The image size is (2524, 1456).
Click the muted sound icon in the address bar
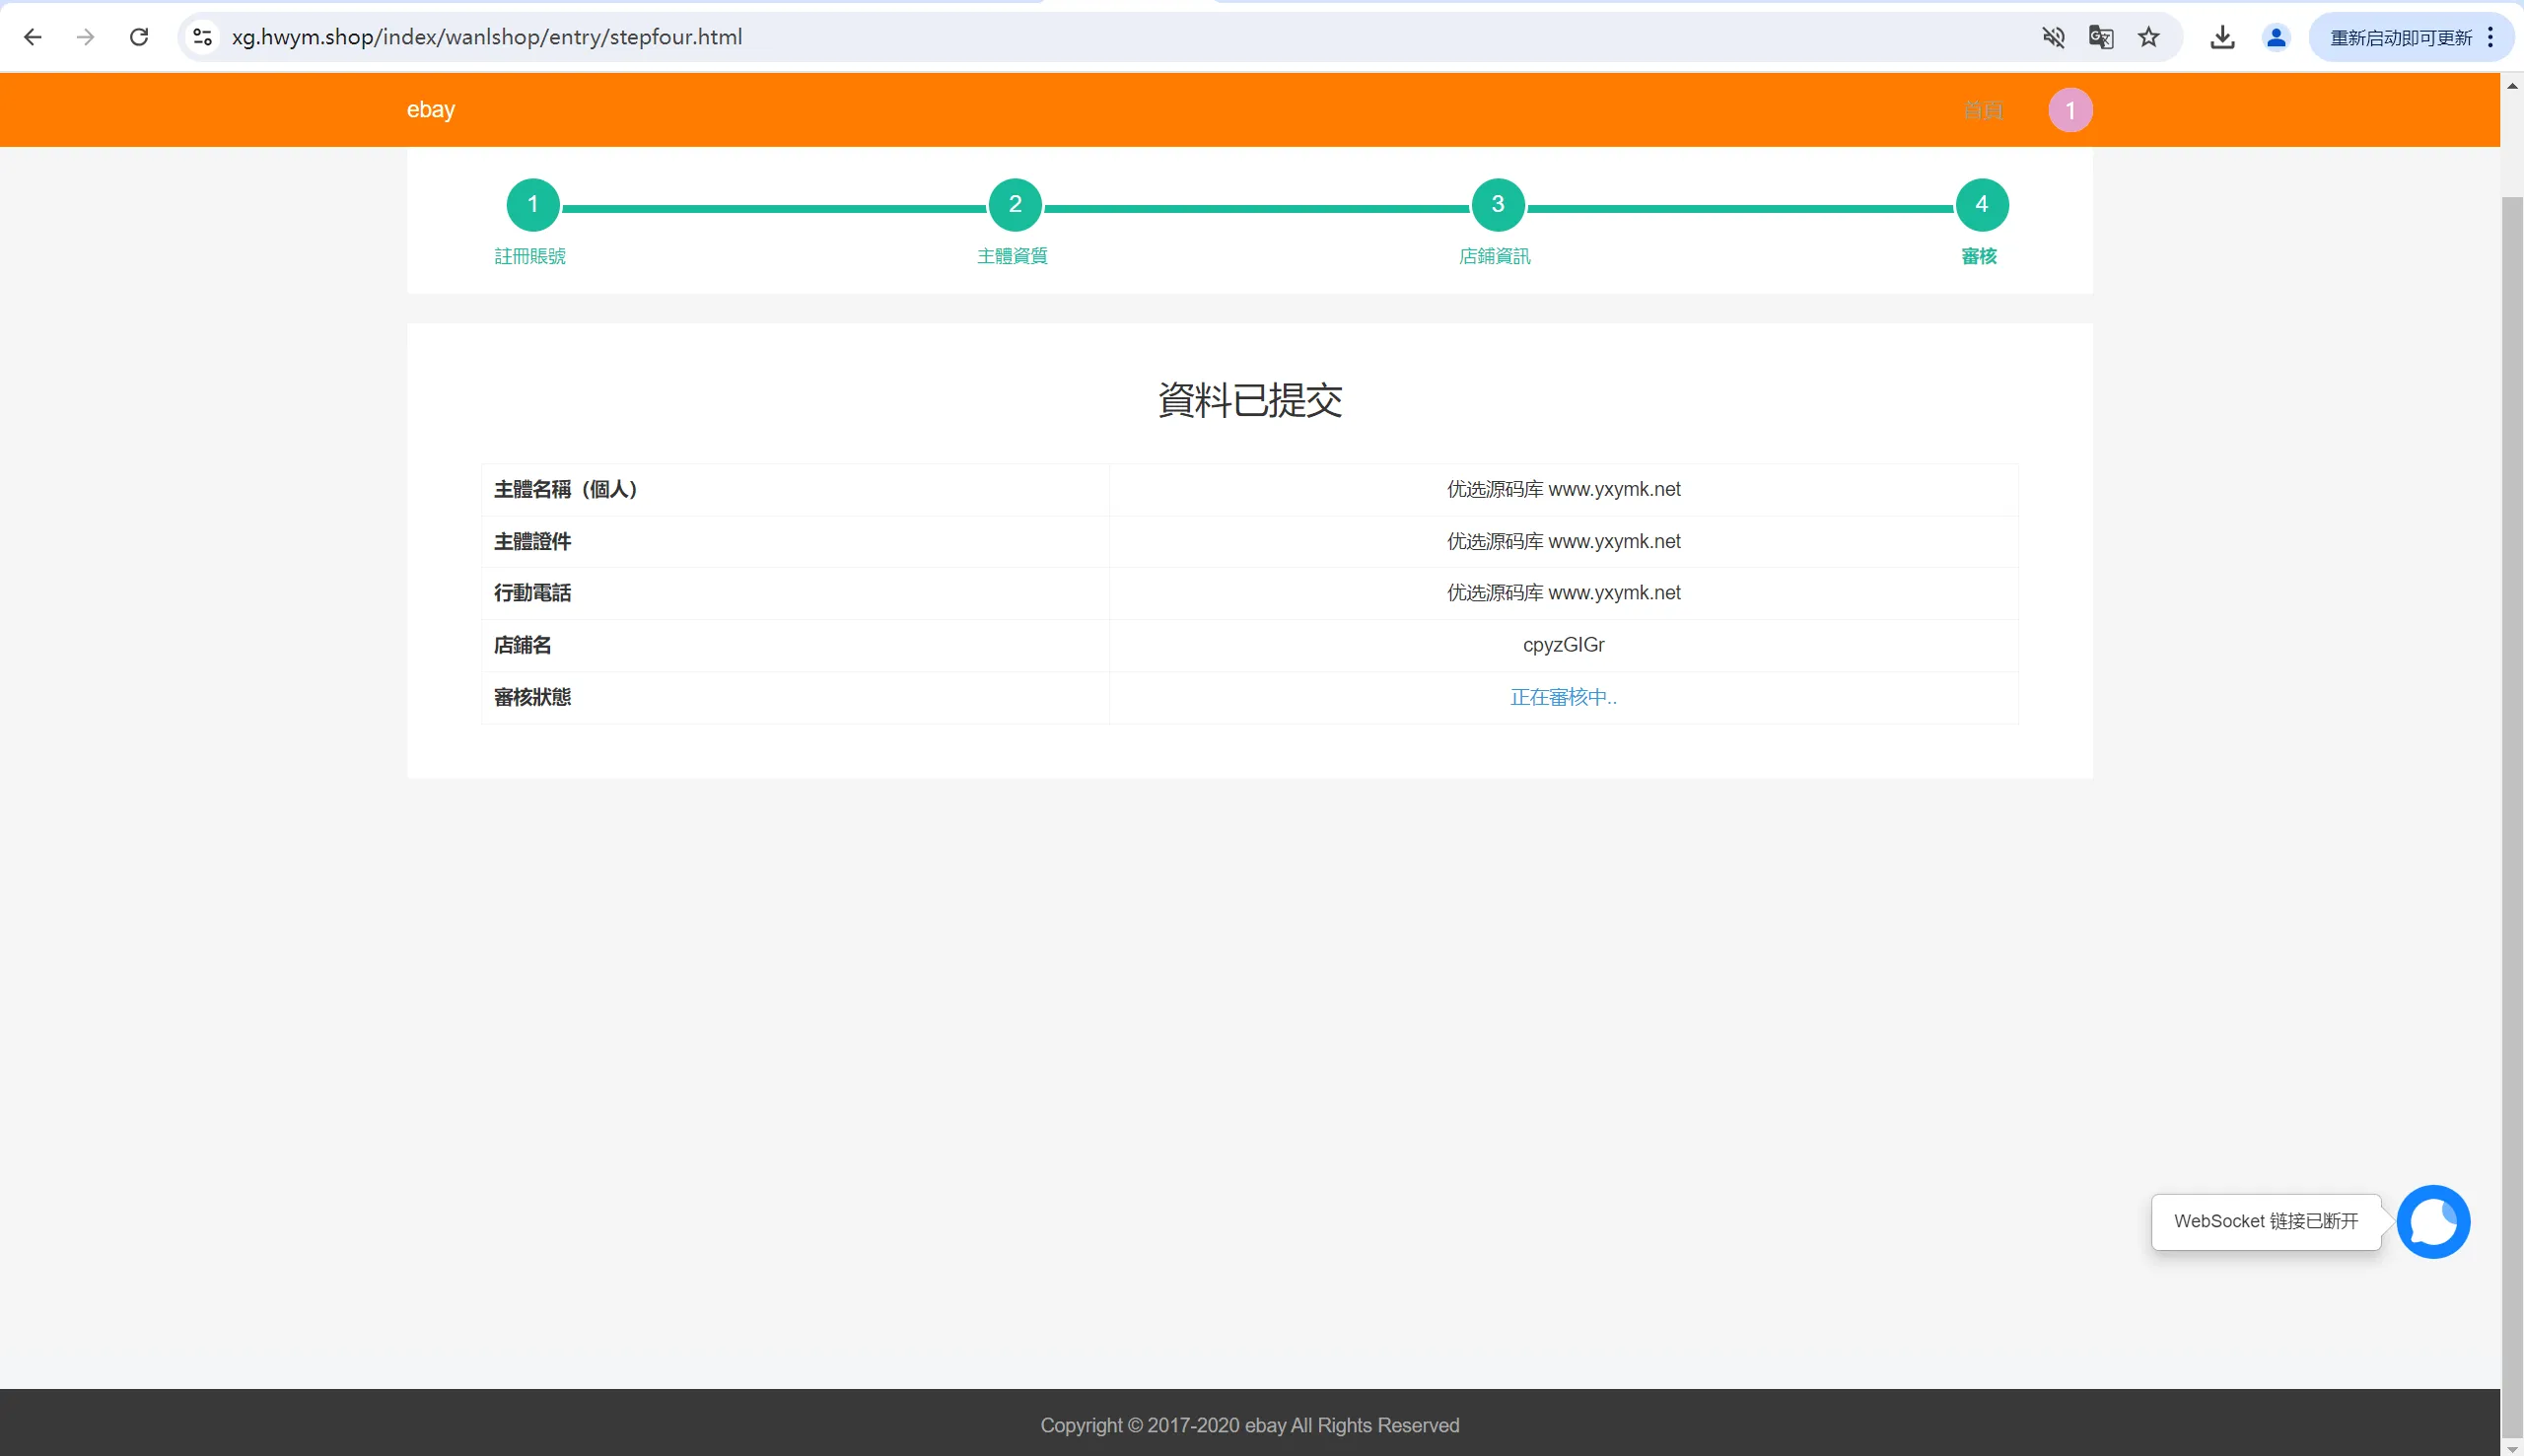coord(2053,37)
